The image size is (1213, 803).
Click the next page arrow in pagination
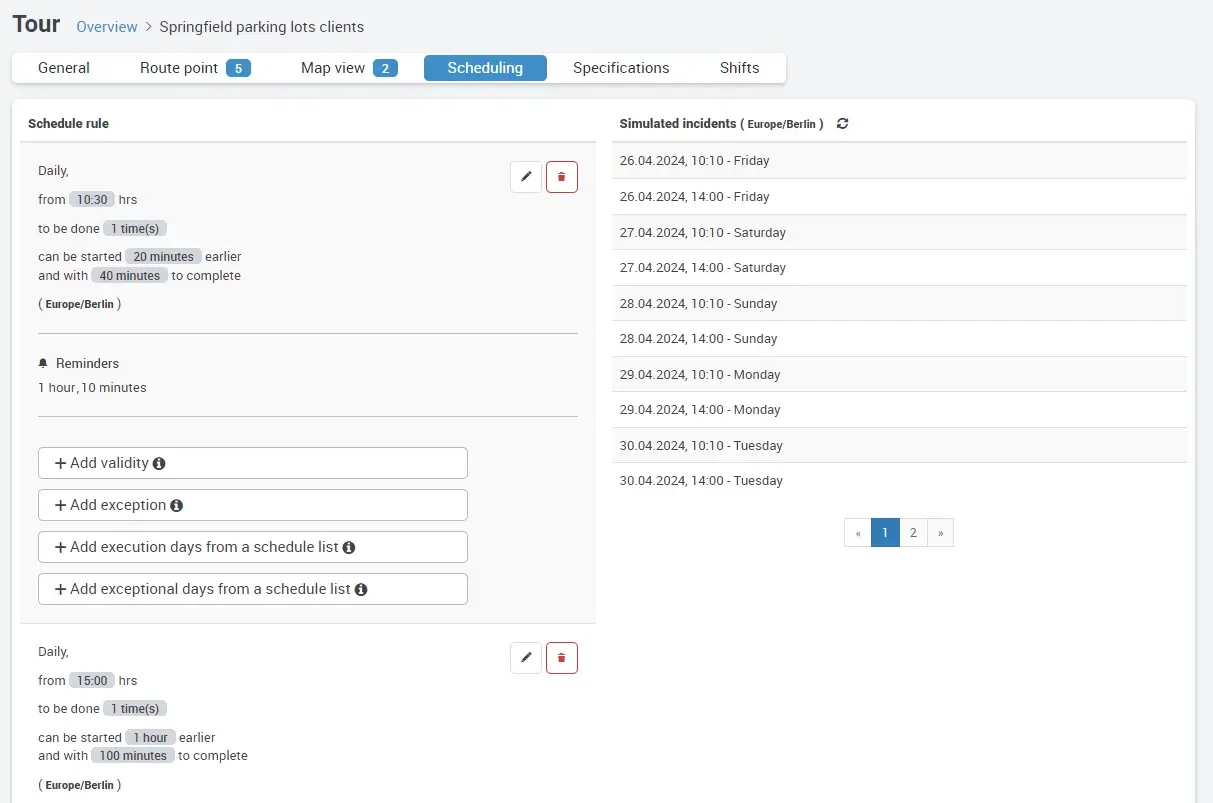[940, 533]
